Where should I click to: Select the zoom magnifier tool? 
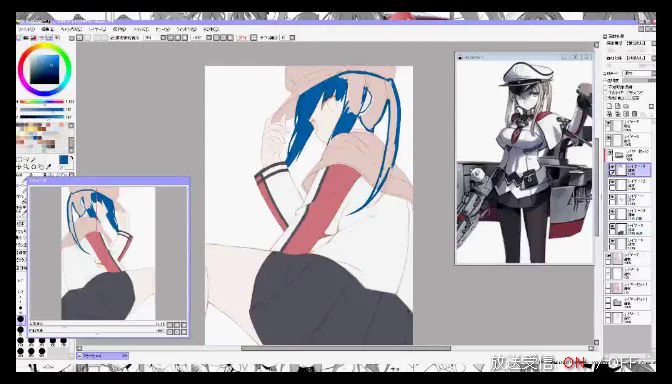pyautogui.click(x=26, y=167)
